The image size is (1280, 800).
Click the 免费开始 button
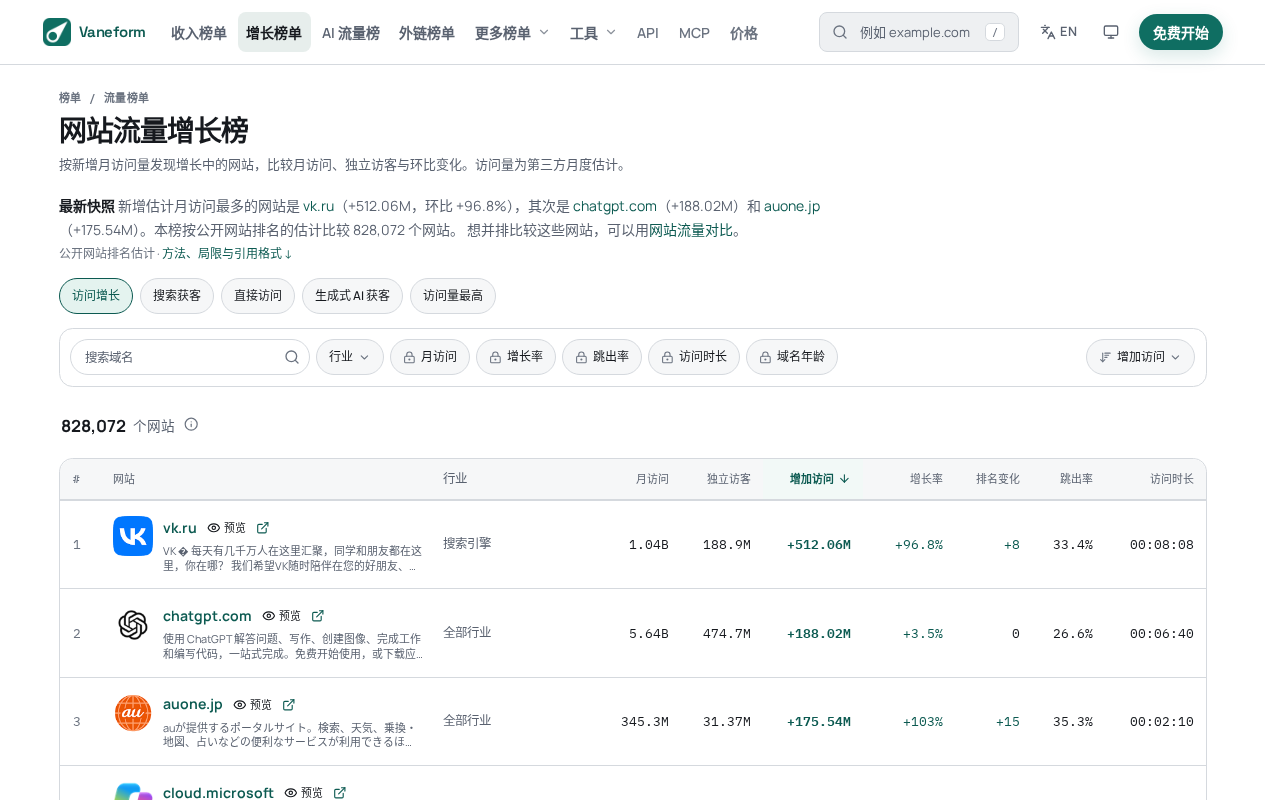pyautogui.click(x=1181, y=32)
